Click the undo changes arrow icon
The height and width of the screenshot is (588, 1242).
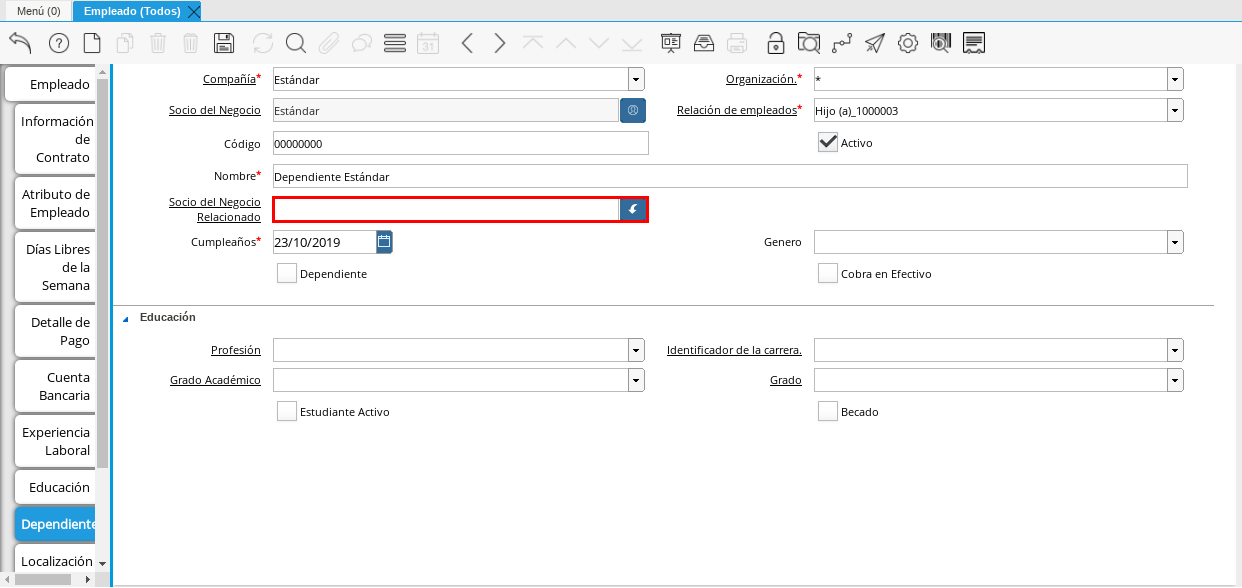click(x=20, y=43)
